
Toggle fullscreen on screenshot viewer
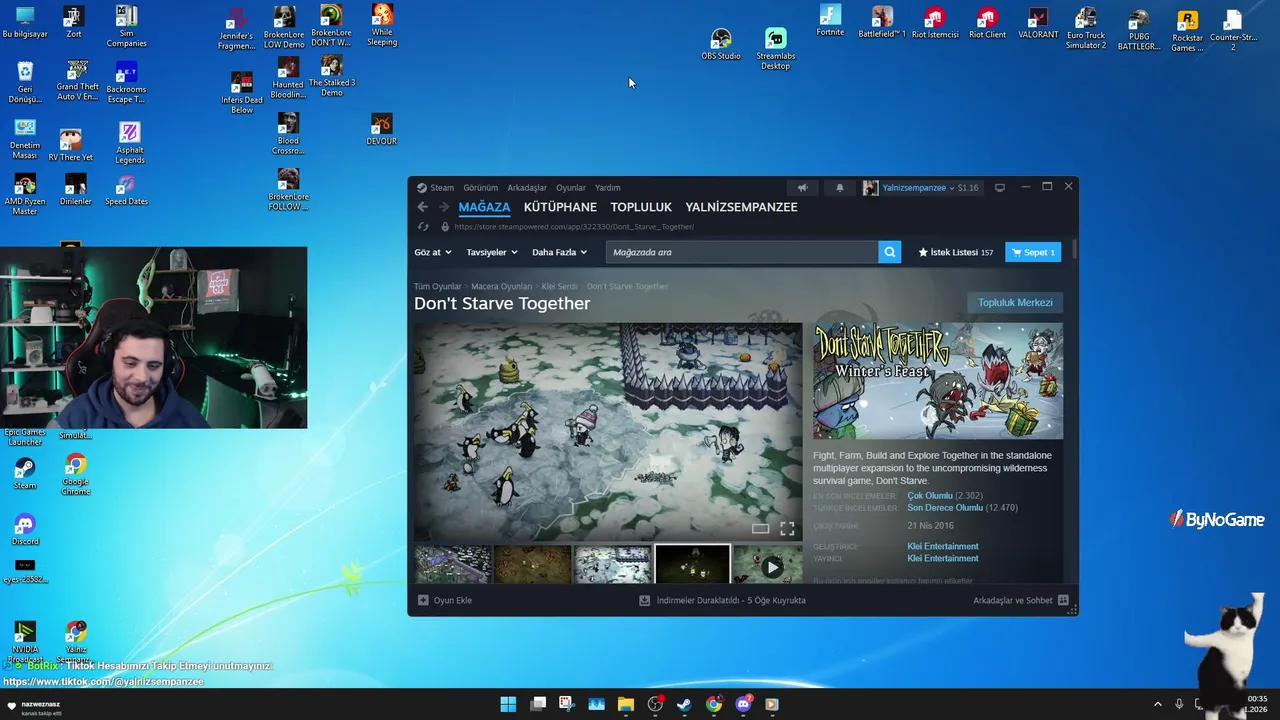[787, 528]
